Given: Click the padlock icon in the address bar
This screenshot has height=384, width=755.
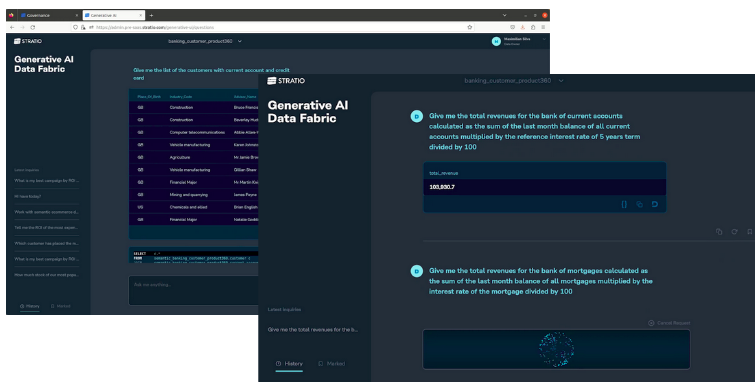Looking at the screenshot, I should pyautogui.click(x=83, y=27).
